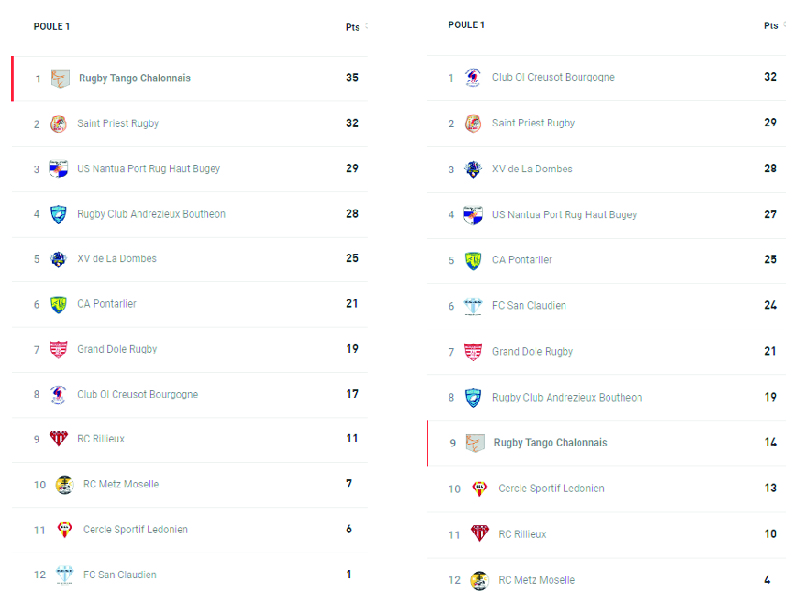This screenshot has height=603, width=798.
Task: Click US Nantua logo in left table
Action: pyautogui.click(x=59, y=169)
